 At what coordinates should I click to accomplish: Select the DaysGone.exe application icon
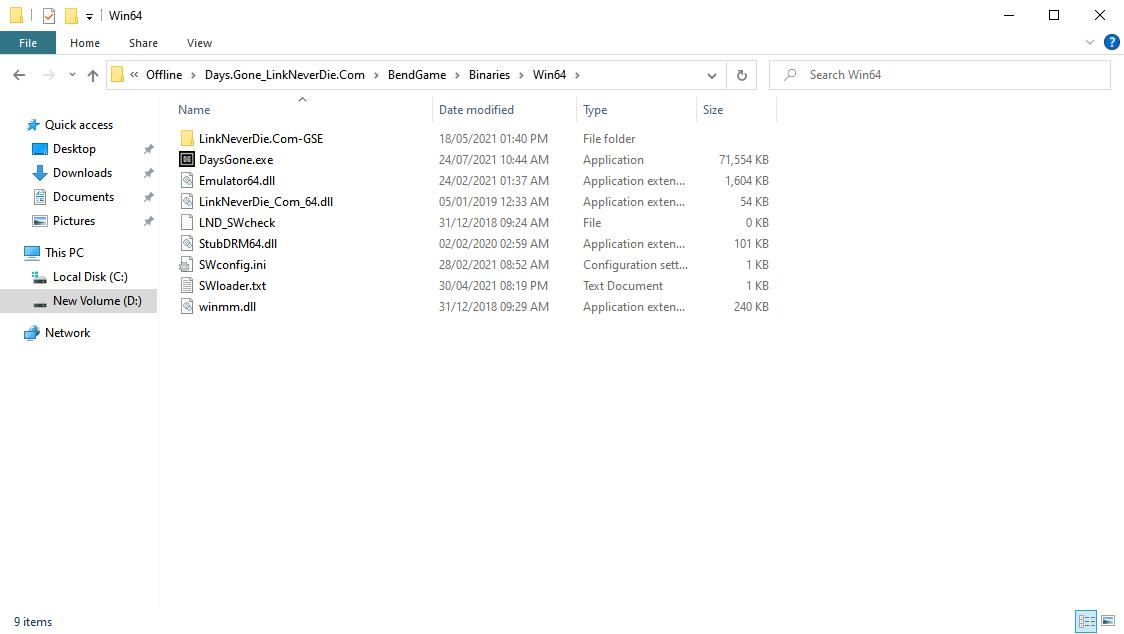pos(187,160)
